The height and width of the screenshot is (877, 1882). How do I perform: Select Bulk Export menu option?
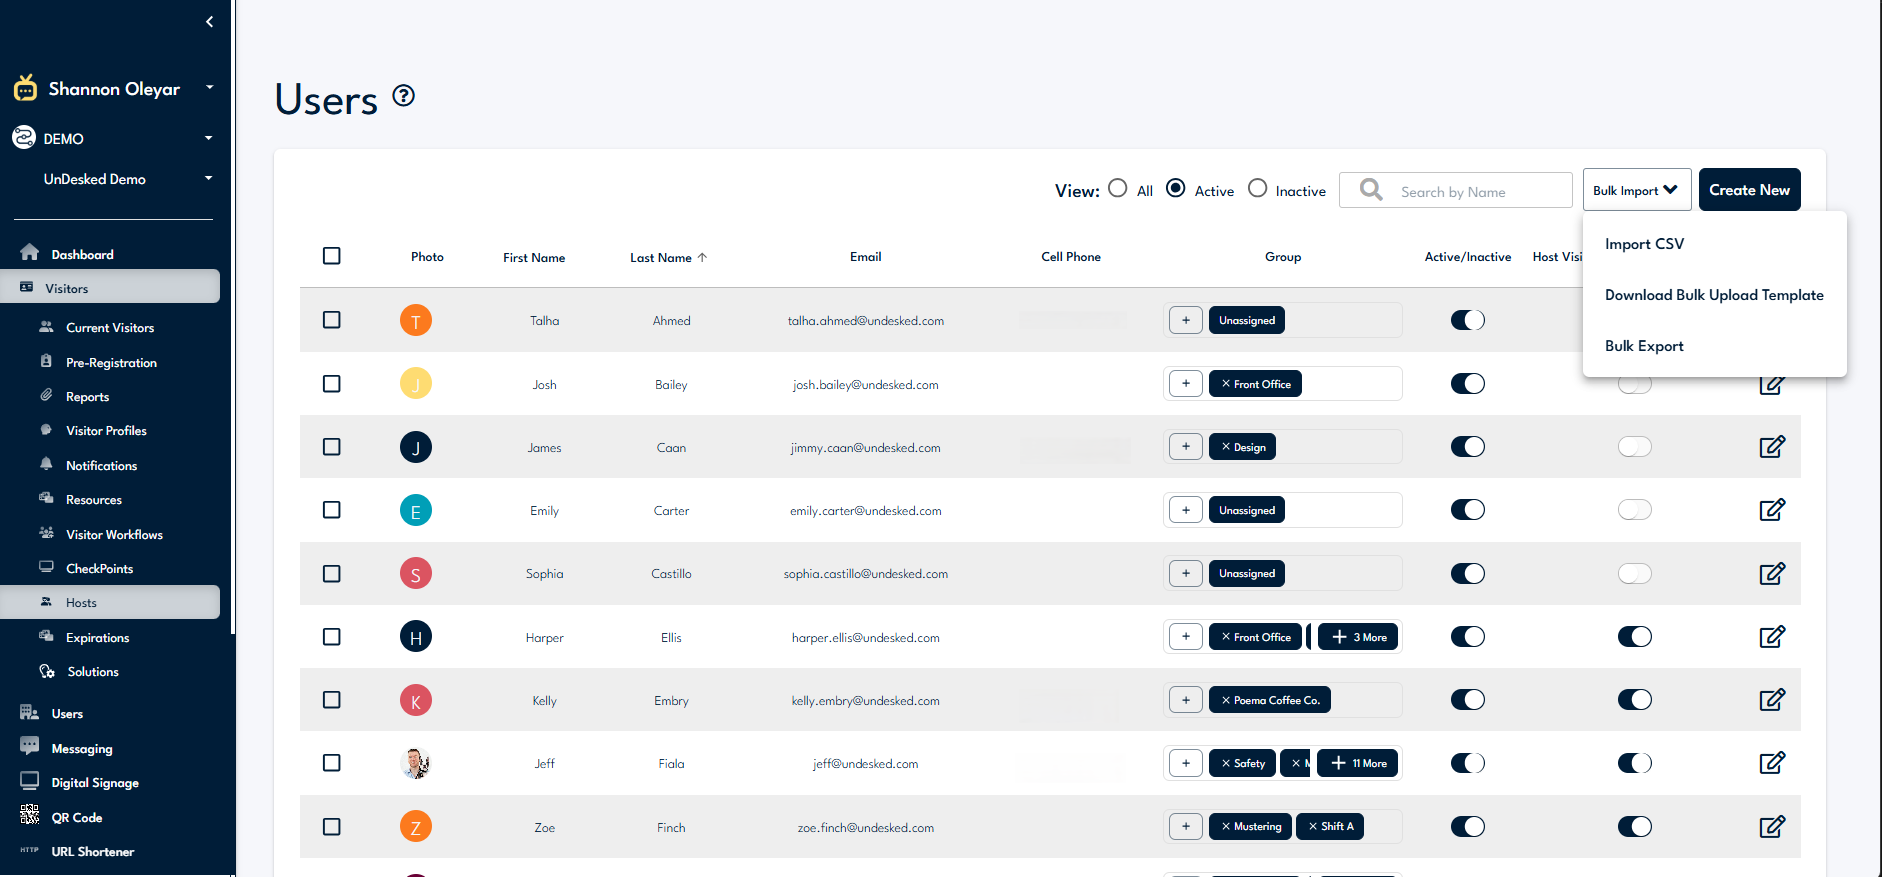pyautogui.click(x=1644, y=346)
